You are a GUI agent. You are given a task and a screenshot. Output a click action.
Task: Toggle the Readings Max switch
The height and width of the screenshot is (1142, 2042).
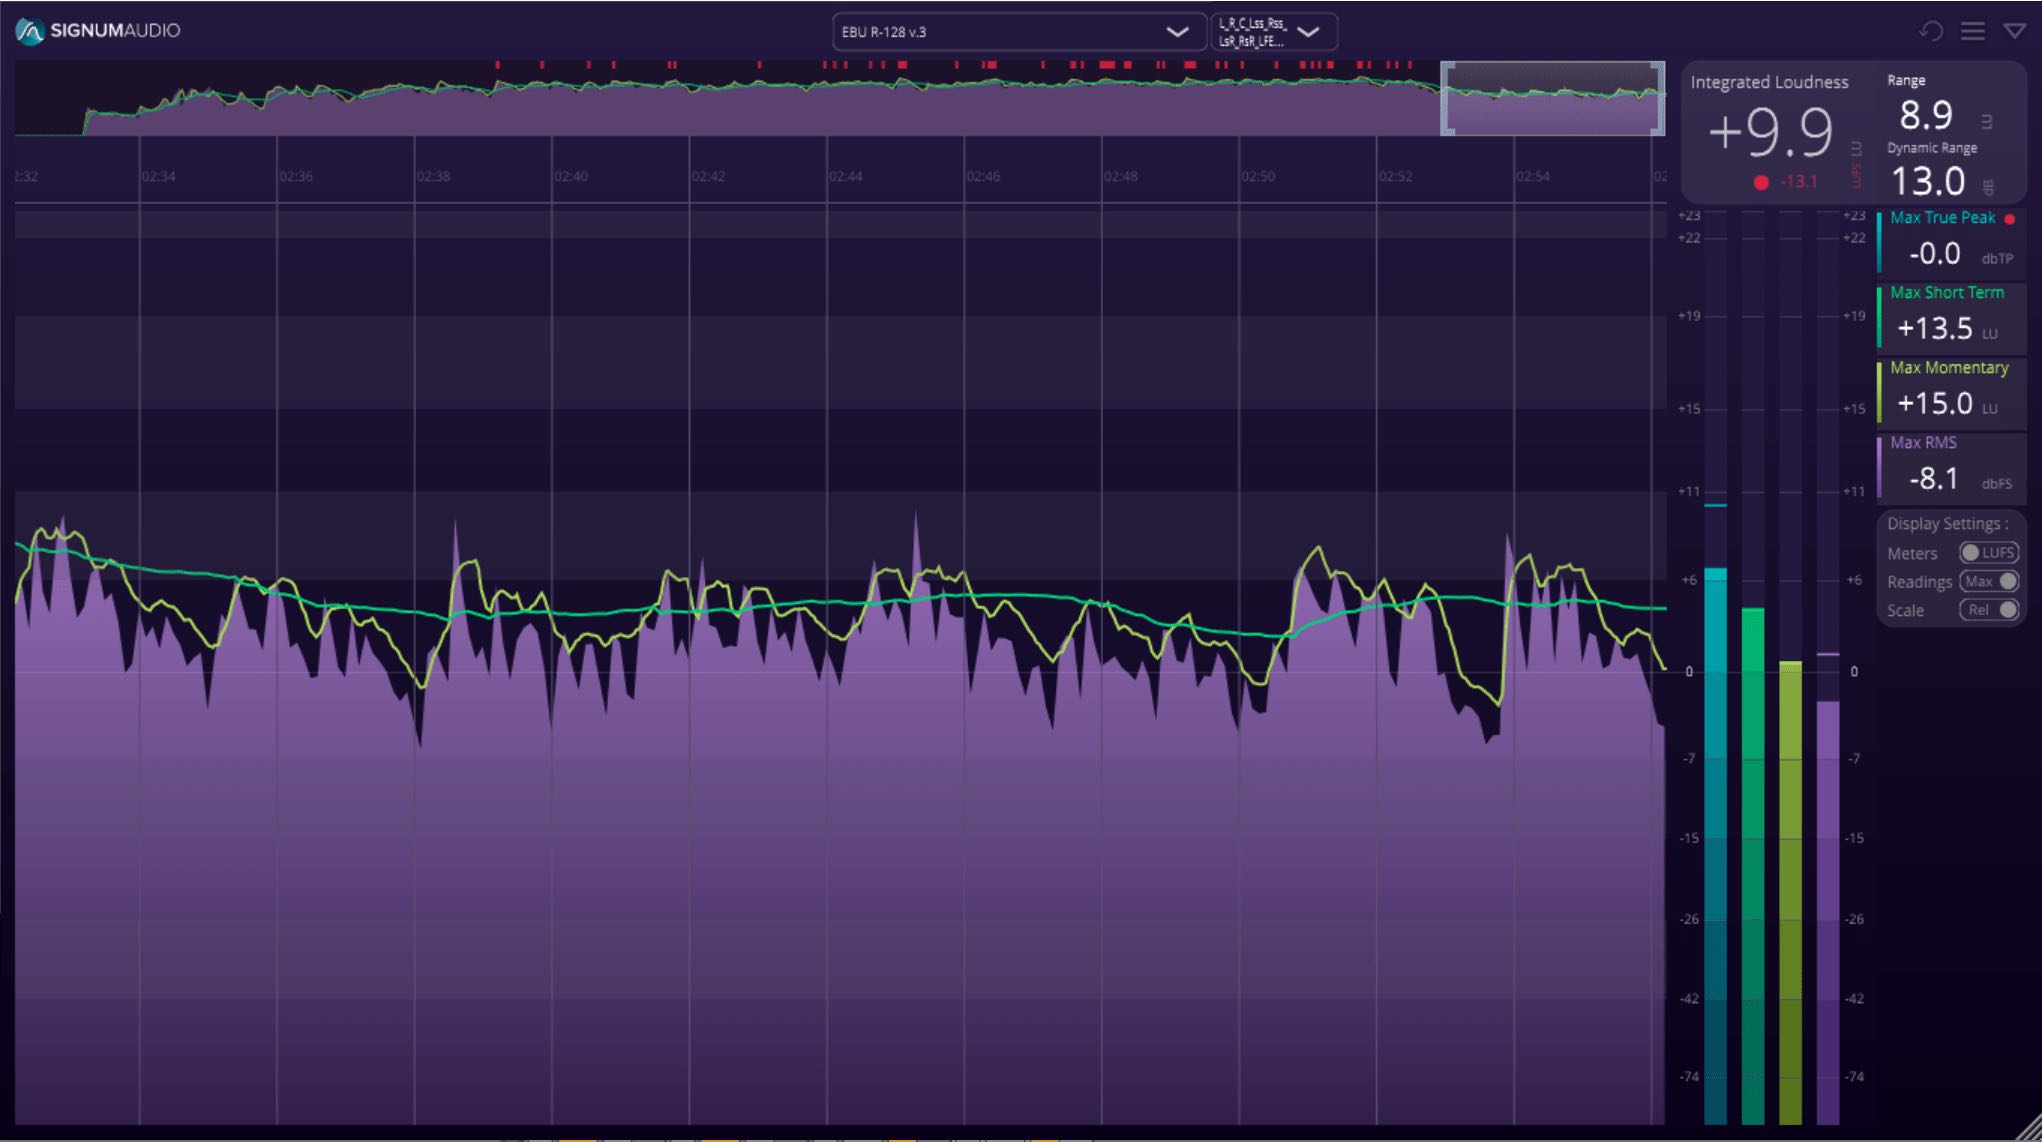pos(1988,582)
